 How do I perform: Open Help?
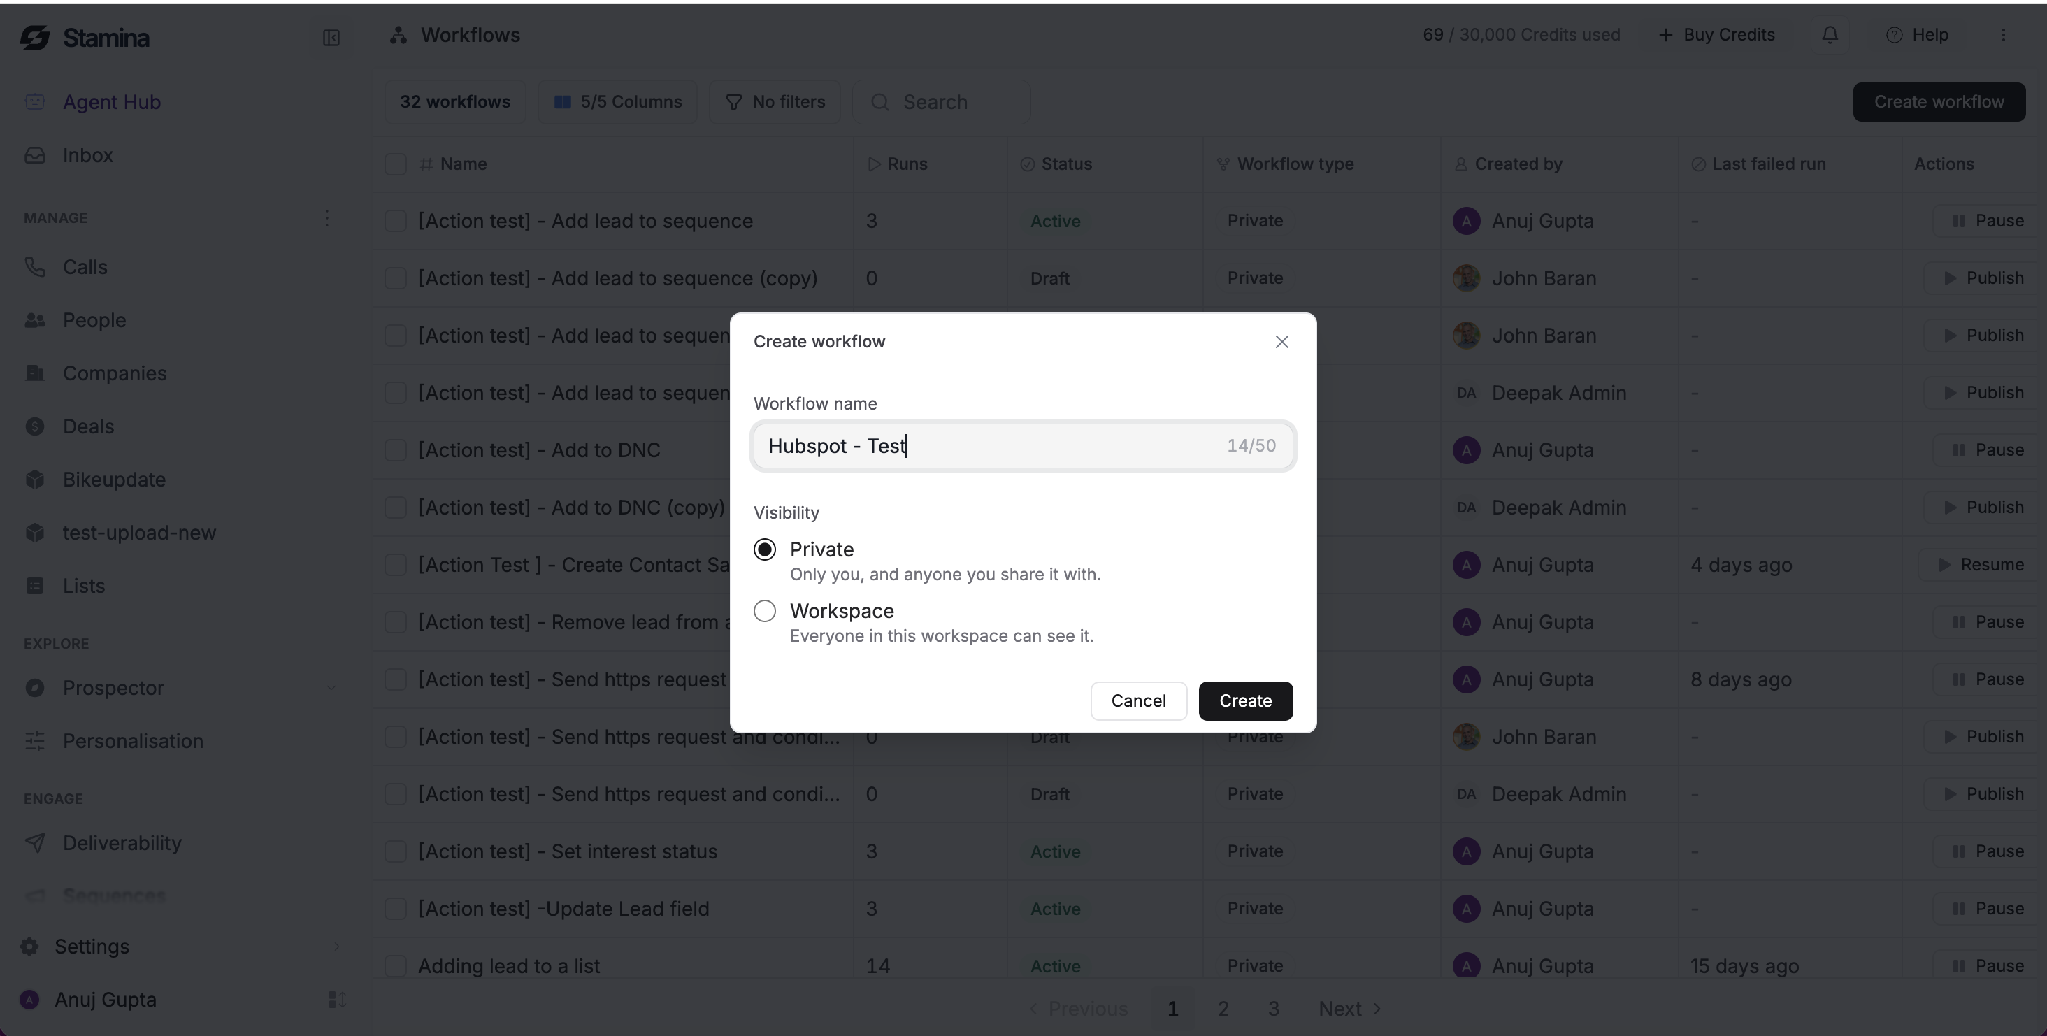[x=1917, y=35]
